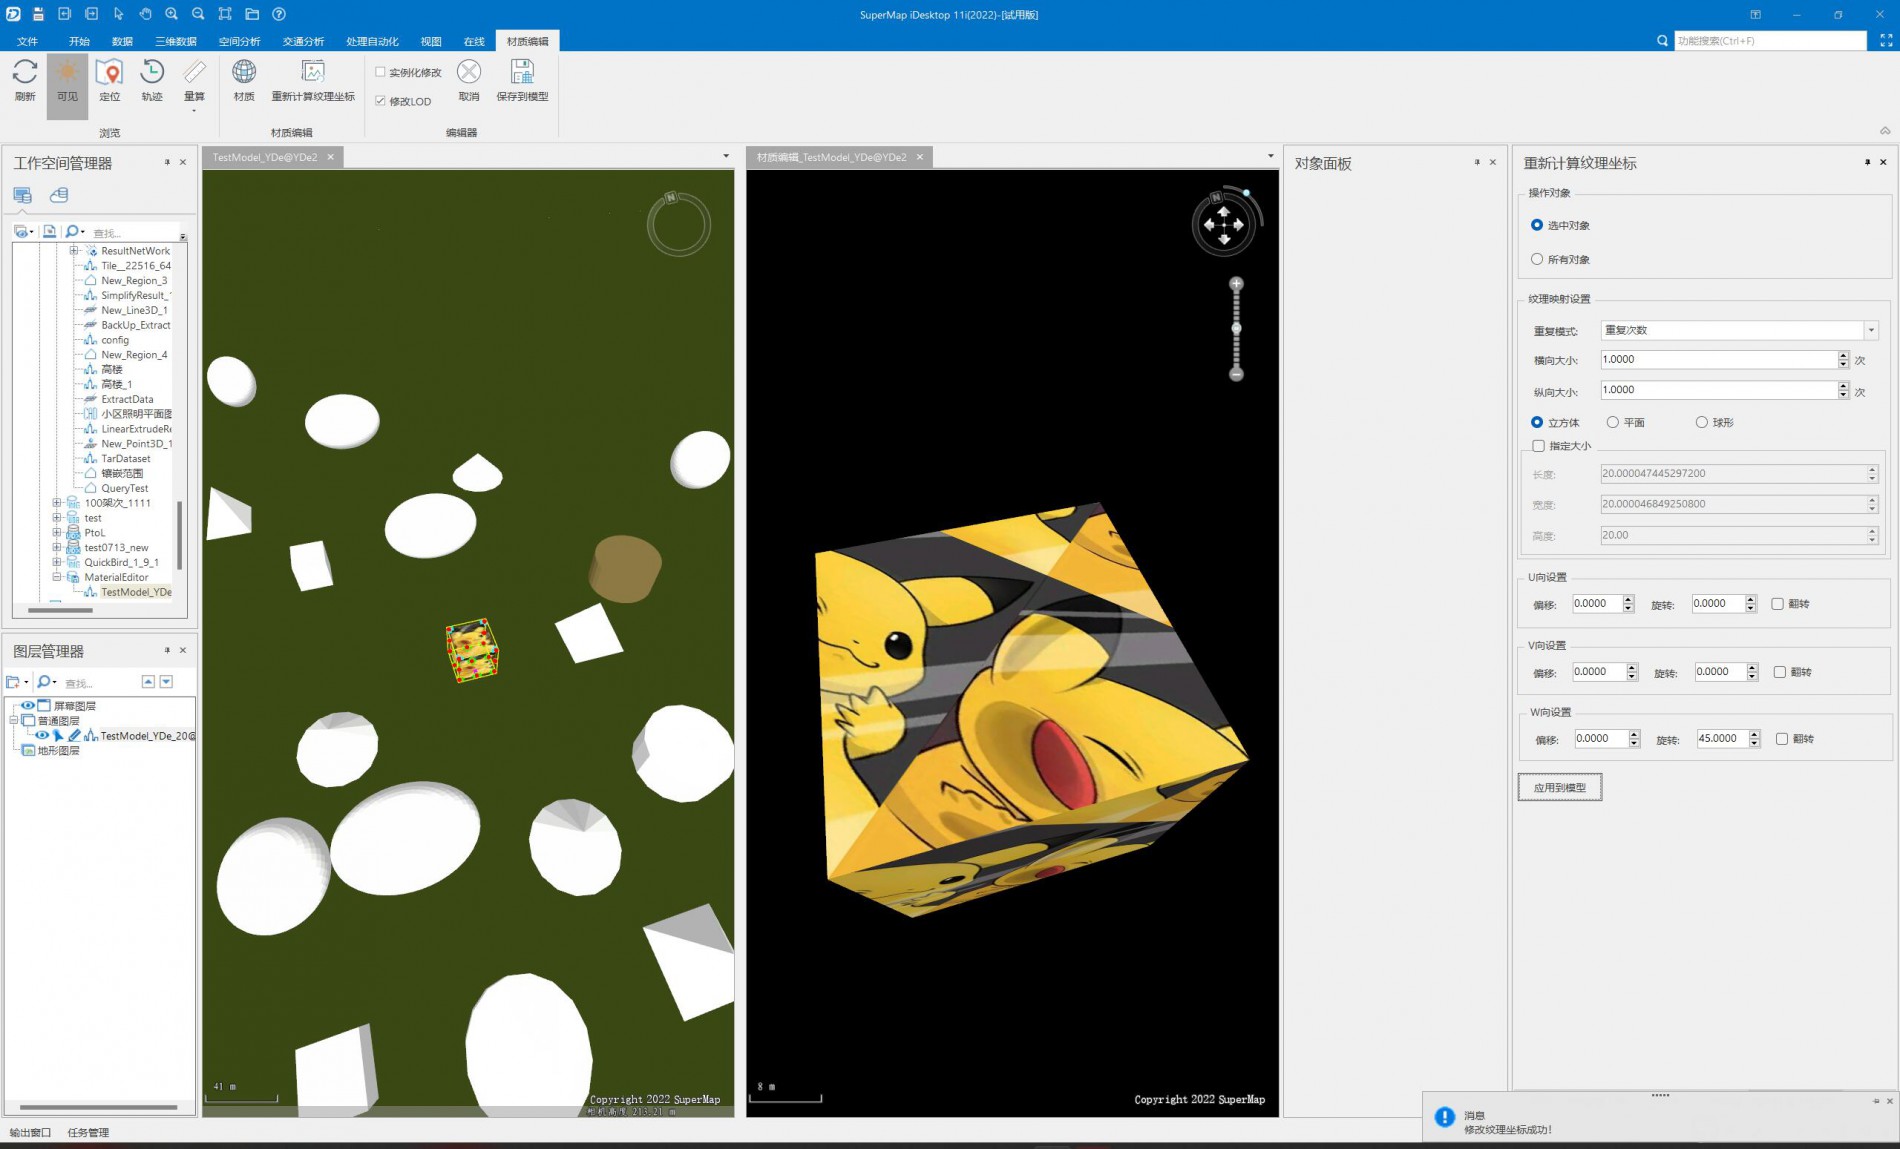The image size is (1900, 1149).
Task: Close the 消息 notification popup
Action: point(1889,1101)
